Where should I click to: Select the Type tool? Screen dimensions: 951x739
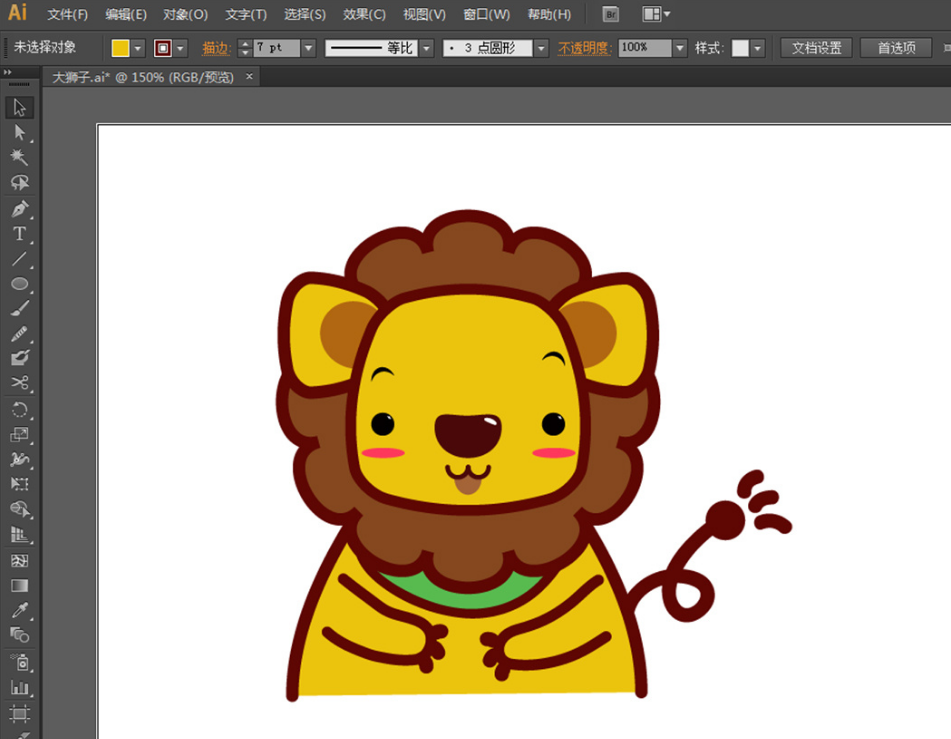pyautogui.click(x=19, y=234)
